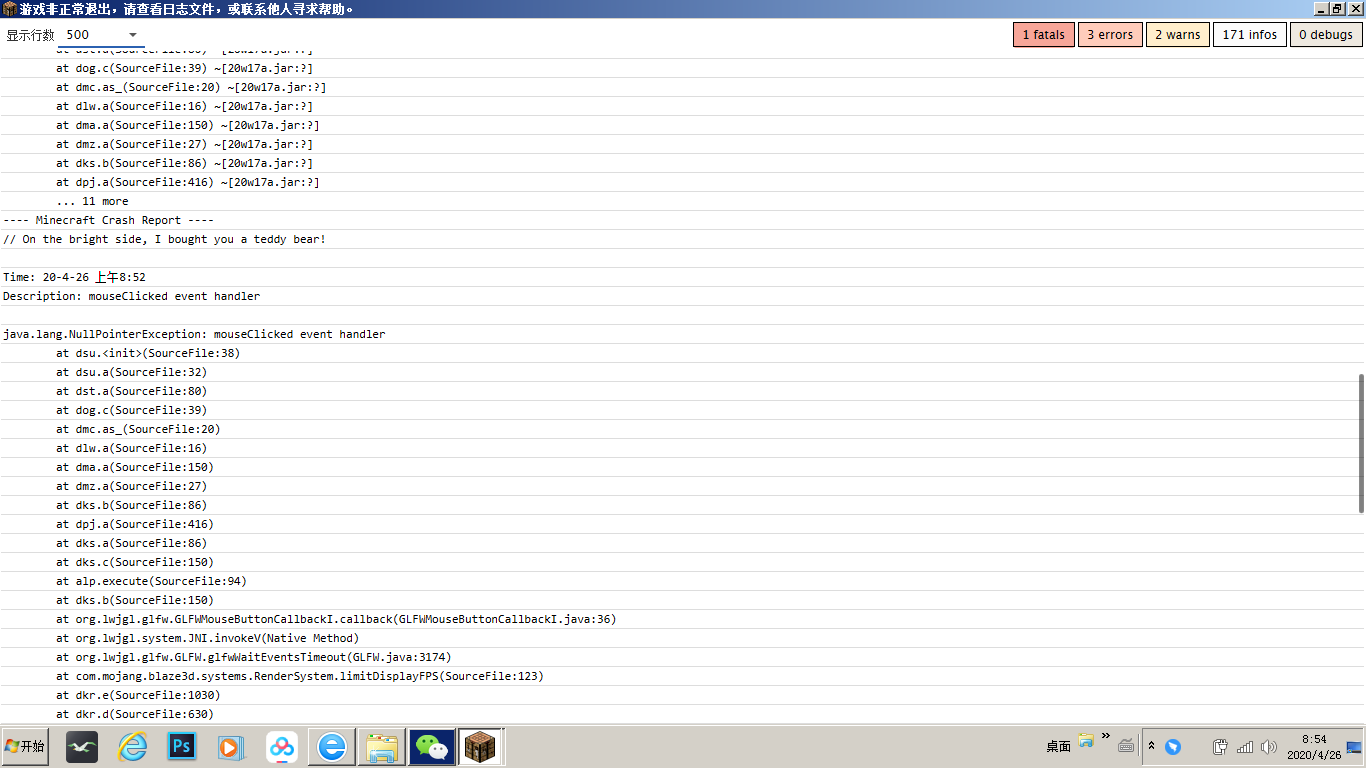Open the power tray icon
Viewport: 1366px width, 768px height.
click(x=1221, y=747)
